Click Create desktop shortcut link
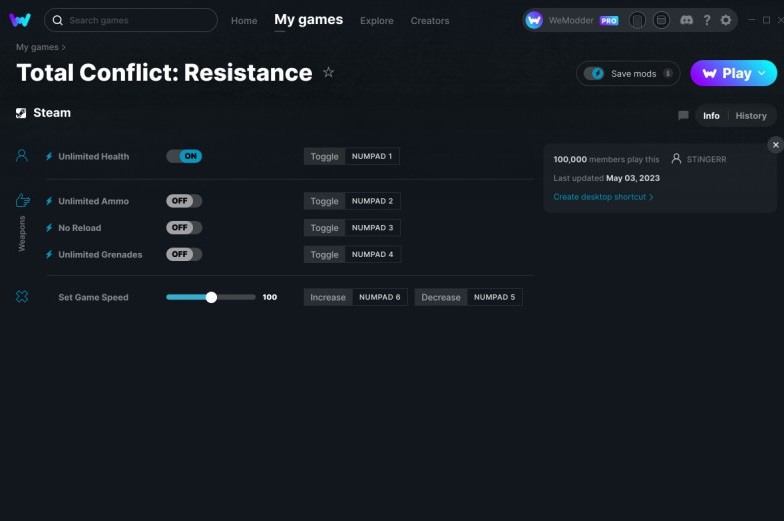The height and width of the screenshot is (521, 784). (x=603, y=197)
